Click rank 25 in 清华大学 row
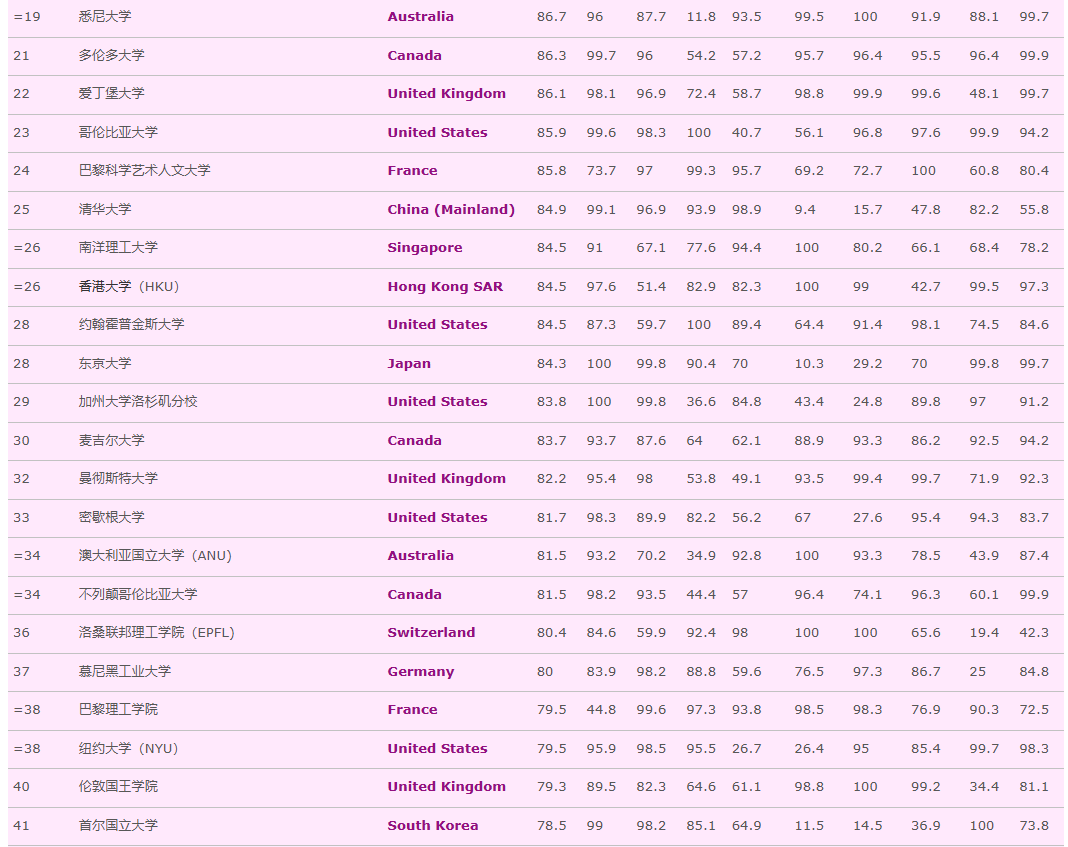Viewport: 1068px width, 847px height. coord(21,210)
